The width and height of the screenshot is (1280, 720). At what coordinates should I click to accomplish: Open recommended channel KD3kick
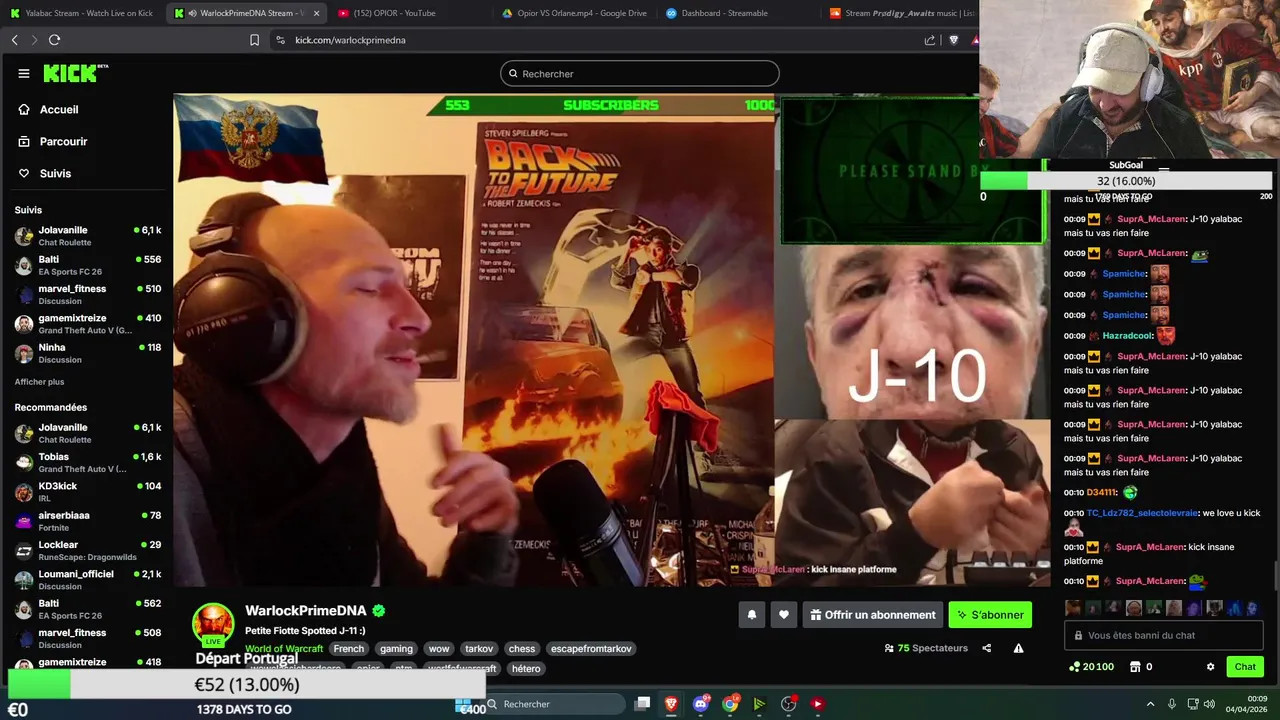pyautogui.click(x=88, y=491)
